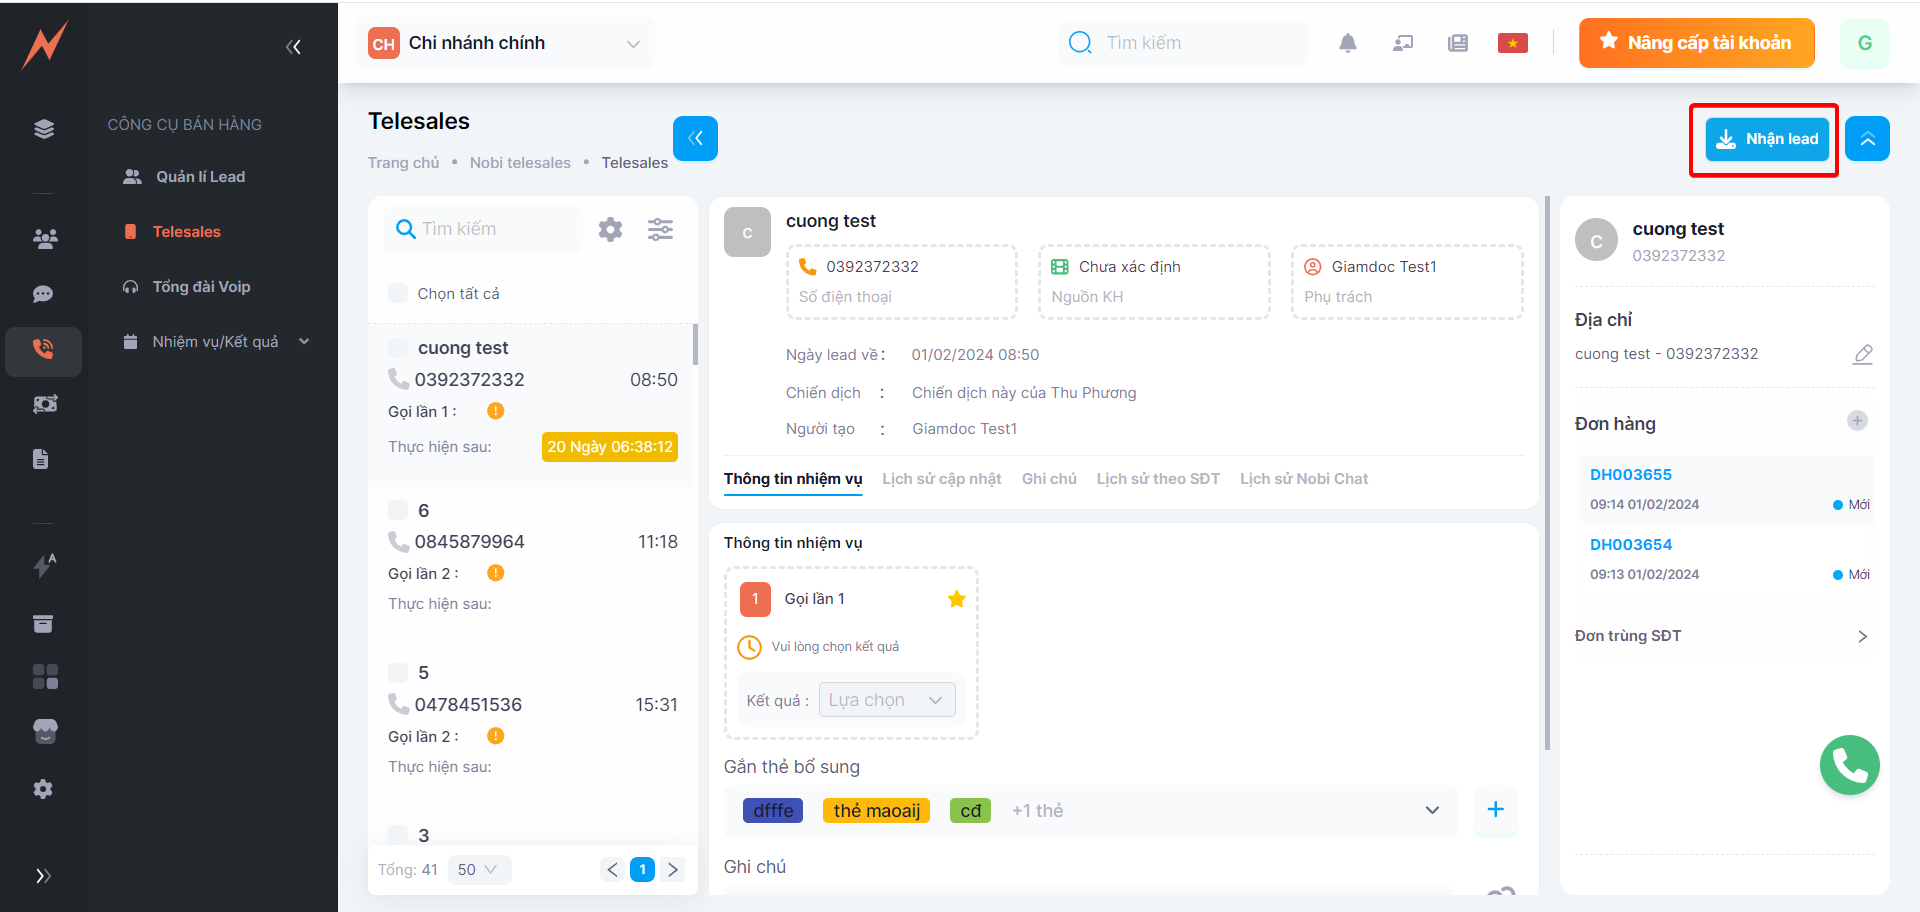Switch to Ghi chú tab
1920x912 pixels.
(1048, 479)
